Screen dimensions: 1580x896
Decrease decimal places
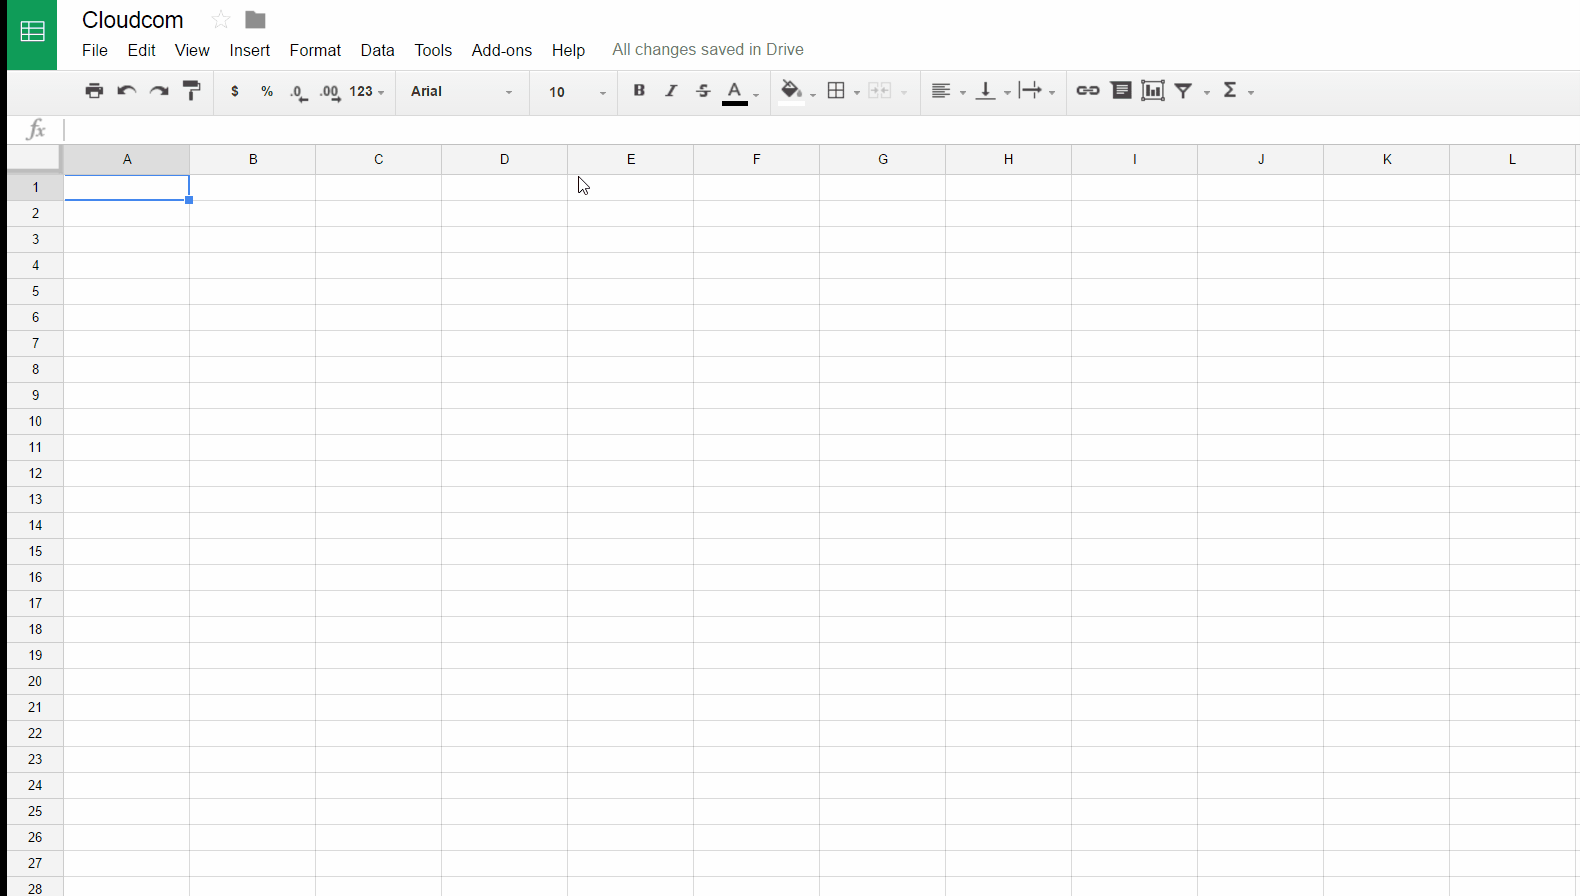(x=299, y=92)
